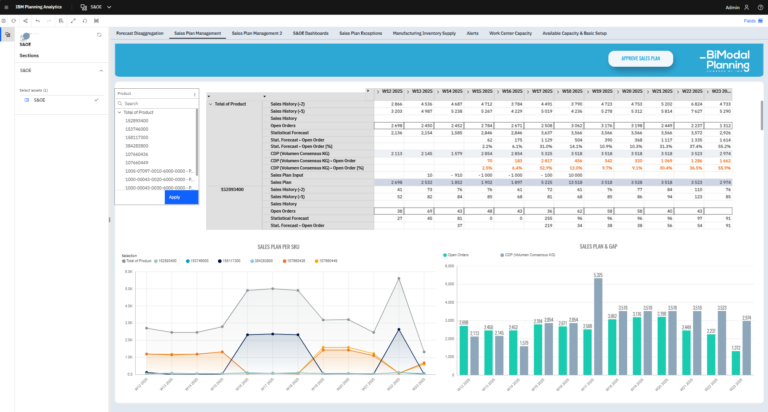
Task: Click the APPROVE SALES PLAN button
Action: pyautogui.click(x=640, y=58)
